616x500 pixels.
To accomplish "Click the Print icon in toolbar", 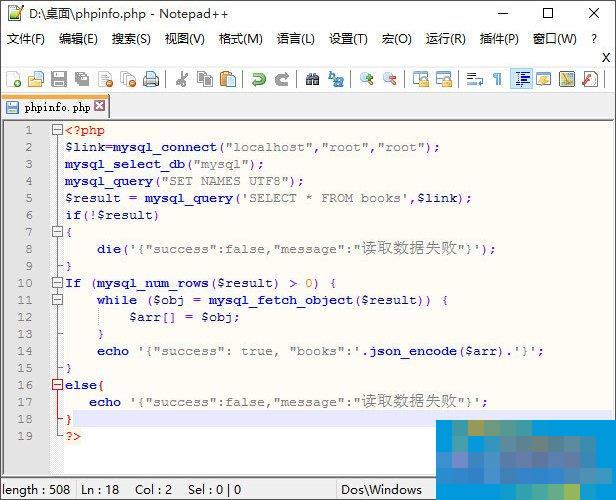I will tap(151, 79).
